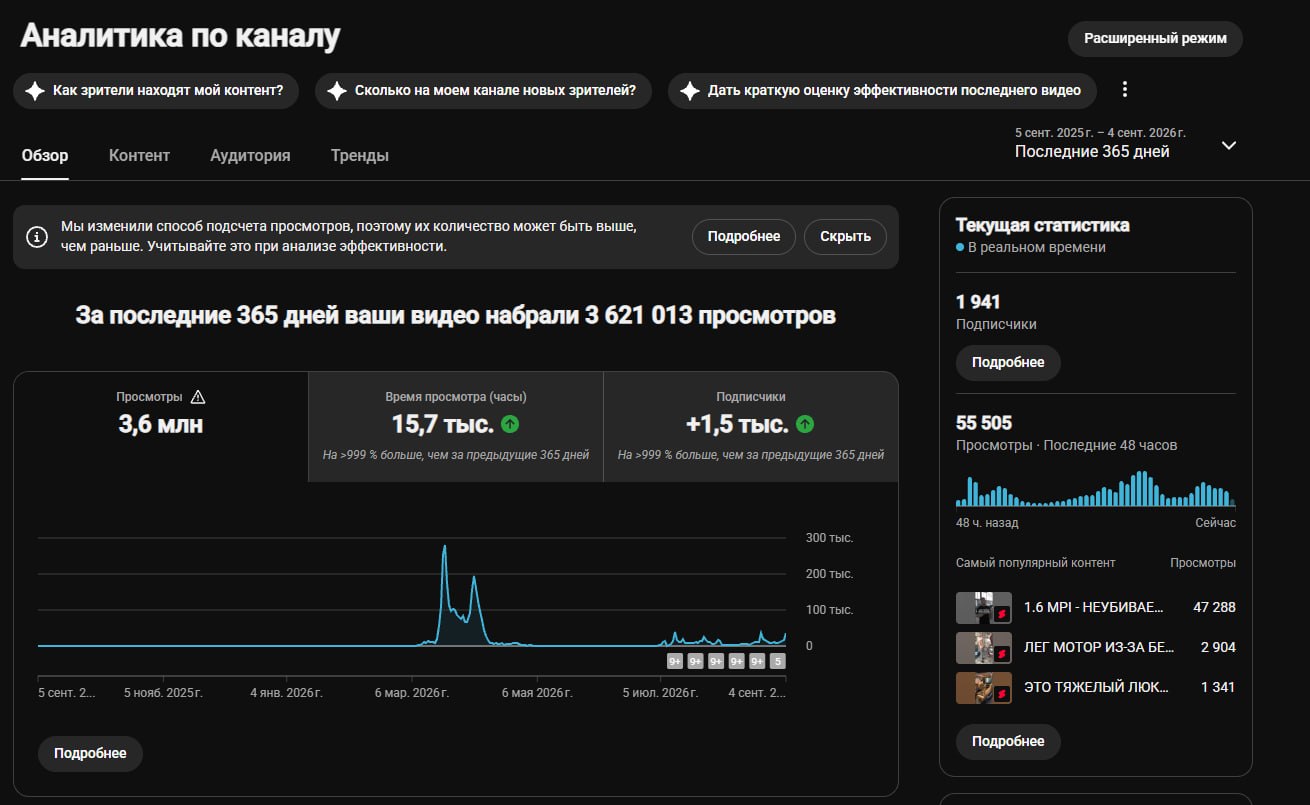Open thumbnail of ЭТО ТЯЖЕЛЫЙ ЛЮК... video
The image size is (1310, 805).
click(x=984, y=688)
